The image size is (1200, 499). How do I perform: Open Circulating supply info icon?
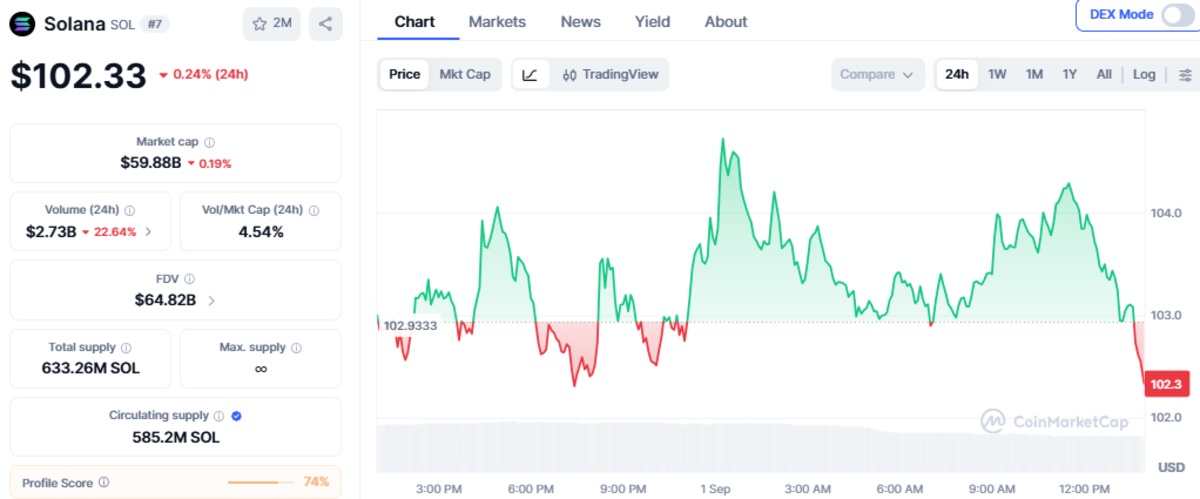(218, 415)
